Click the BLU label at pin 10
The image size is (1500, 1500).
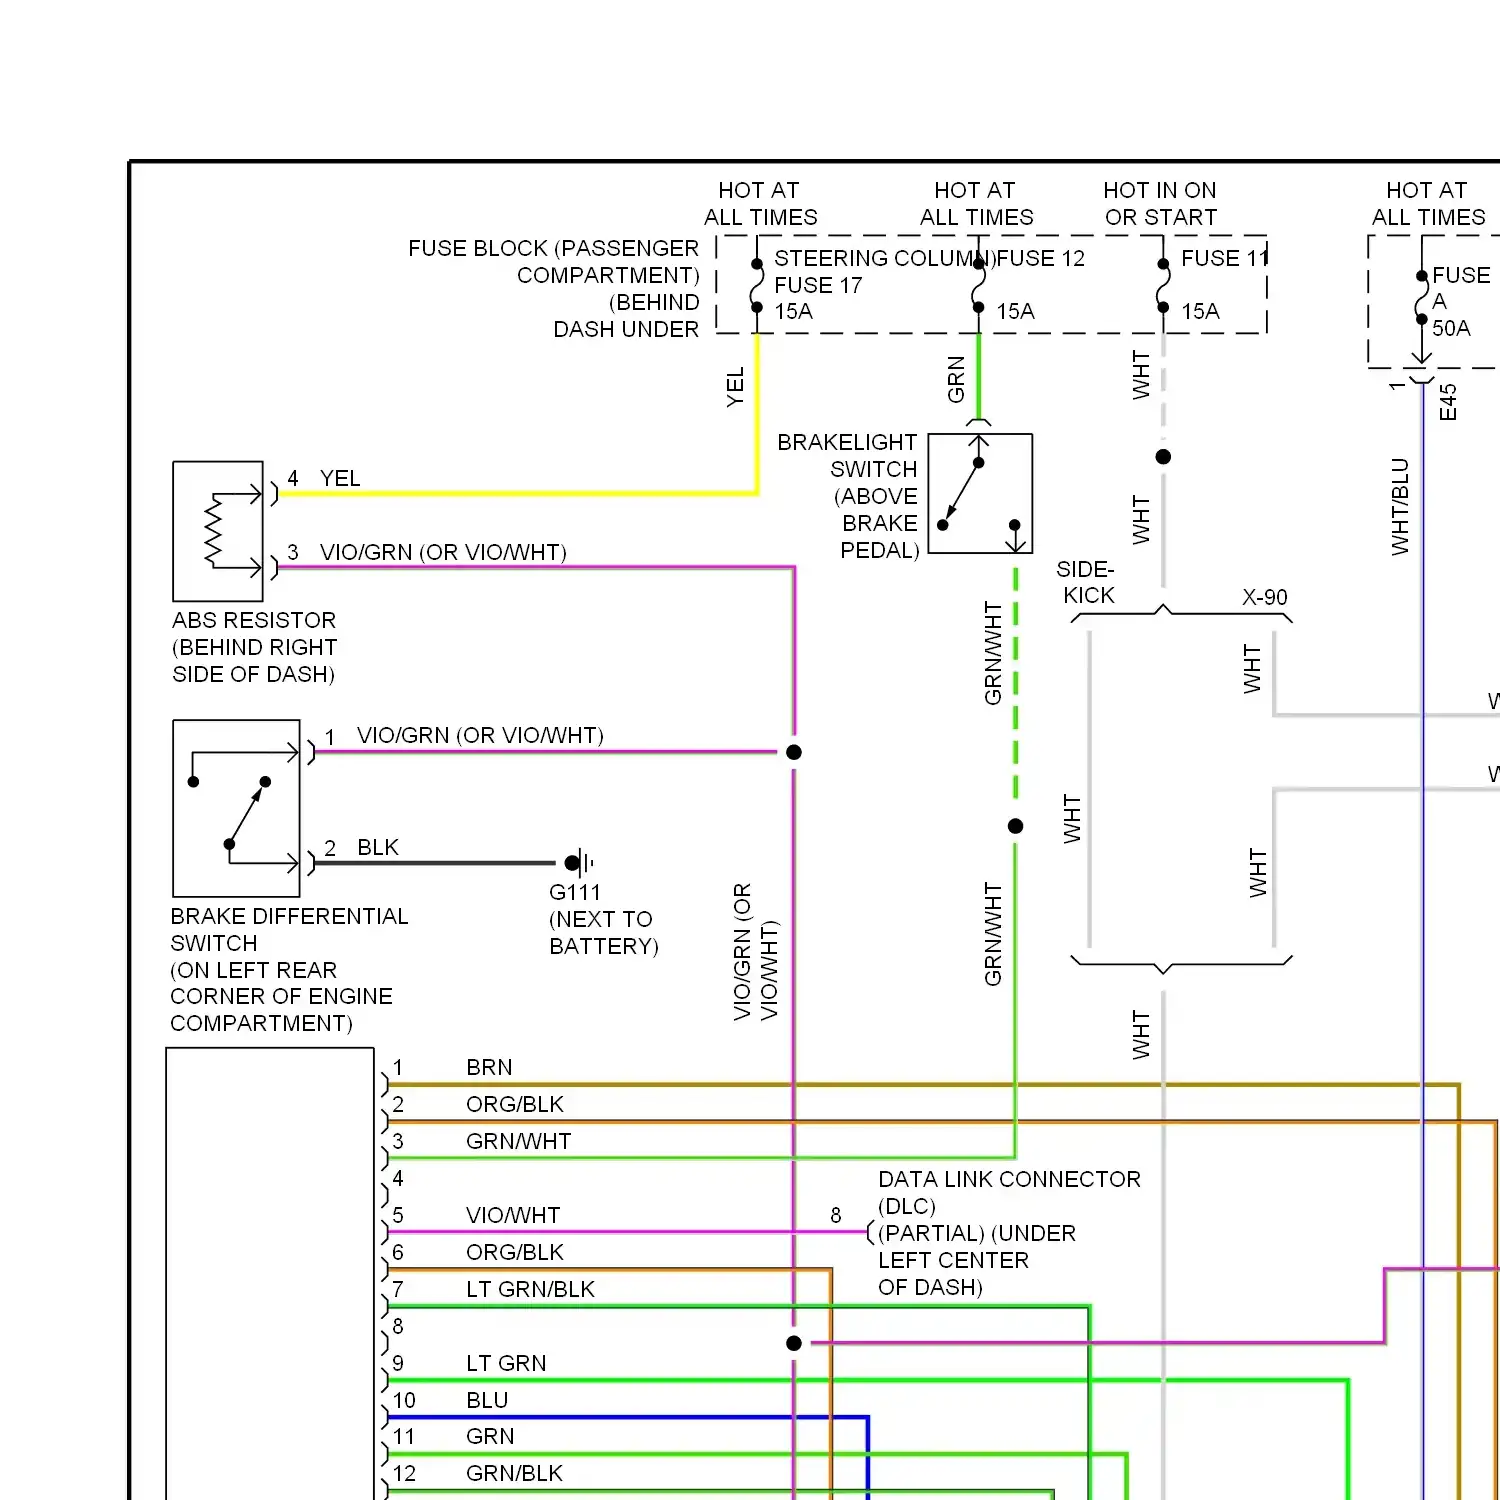[x=487, y=1400]
